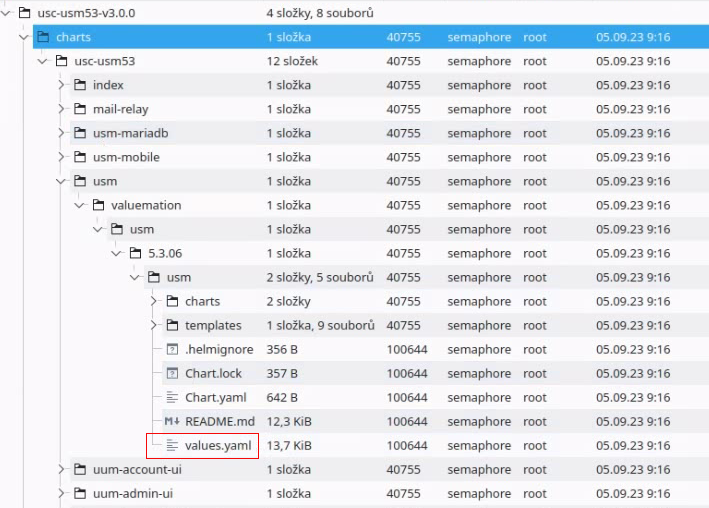Select the uum-admin-ui folder row
This screenshot has height=508, width=709.
coord(389,494)
